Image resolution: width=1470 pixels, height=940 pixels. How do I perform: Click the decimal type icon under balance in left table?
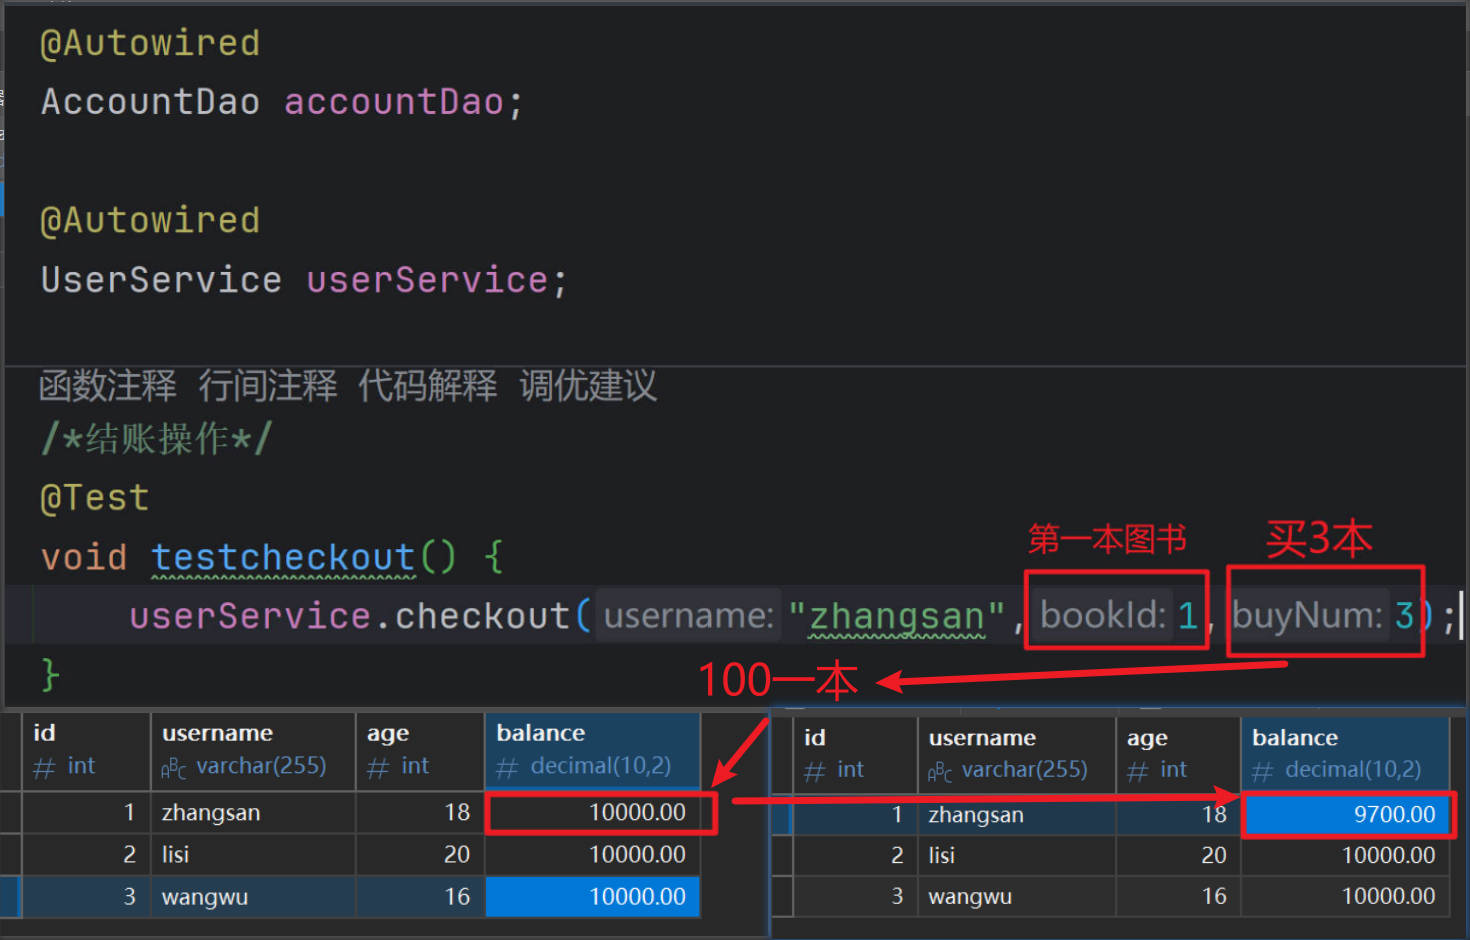point(507,768)
